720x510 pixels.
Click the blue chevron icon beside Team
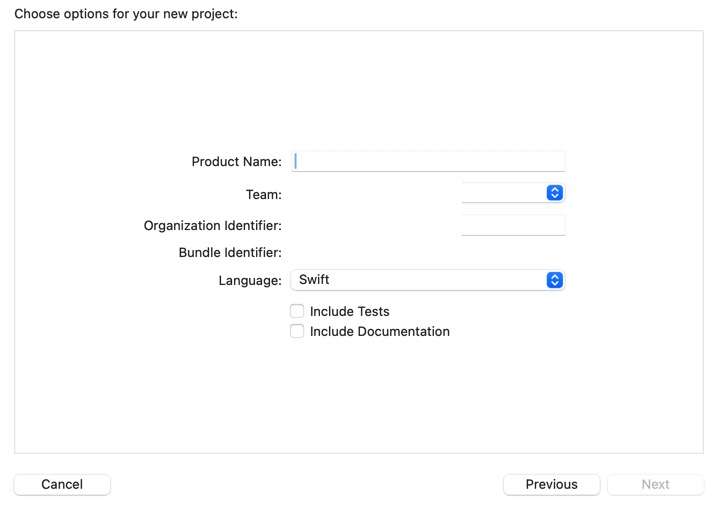point(555,193)
